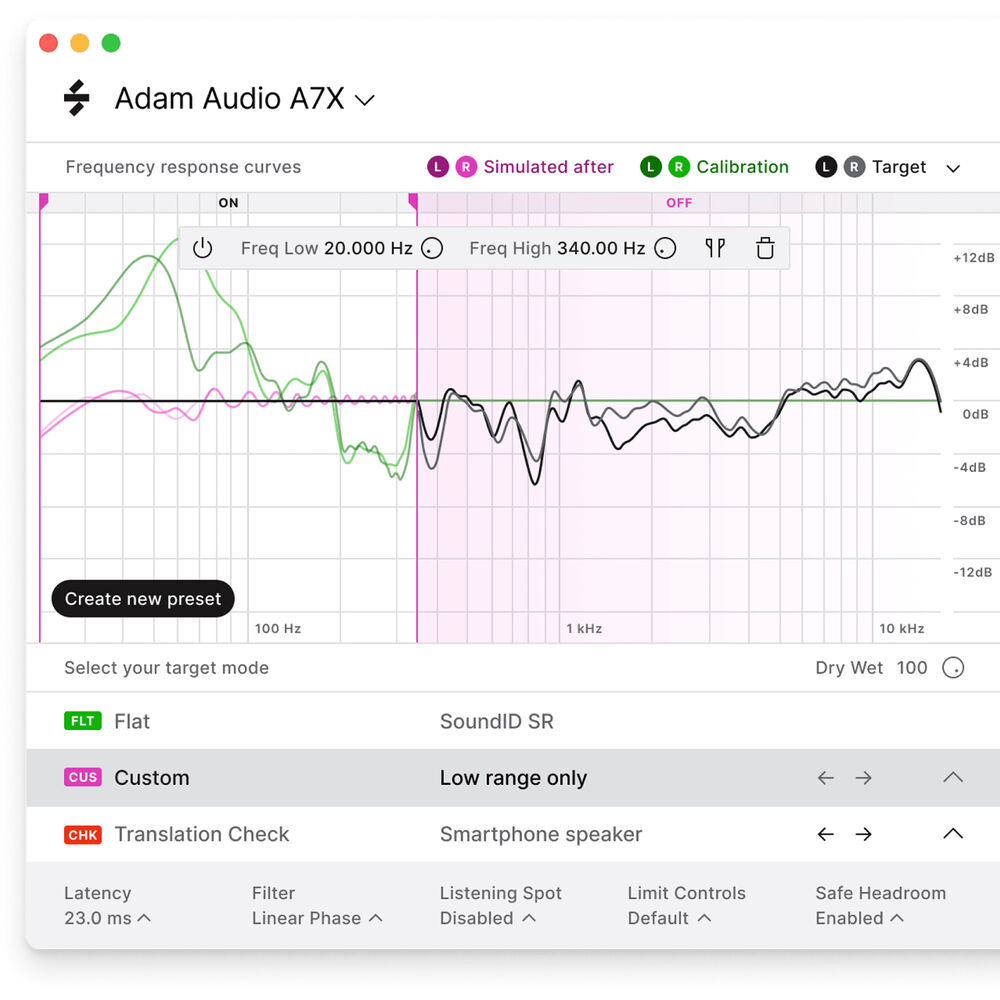The width and height of the screenshot is (1000, 1000).
Task: Toggle the filter band power icon
Action: [203, 248]
